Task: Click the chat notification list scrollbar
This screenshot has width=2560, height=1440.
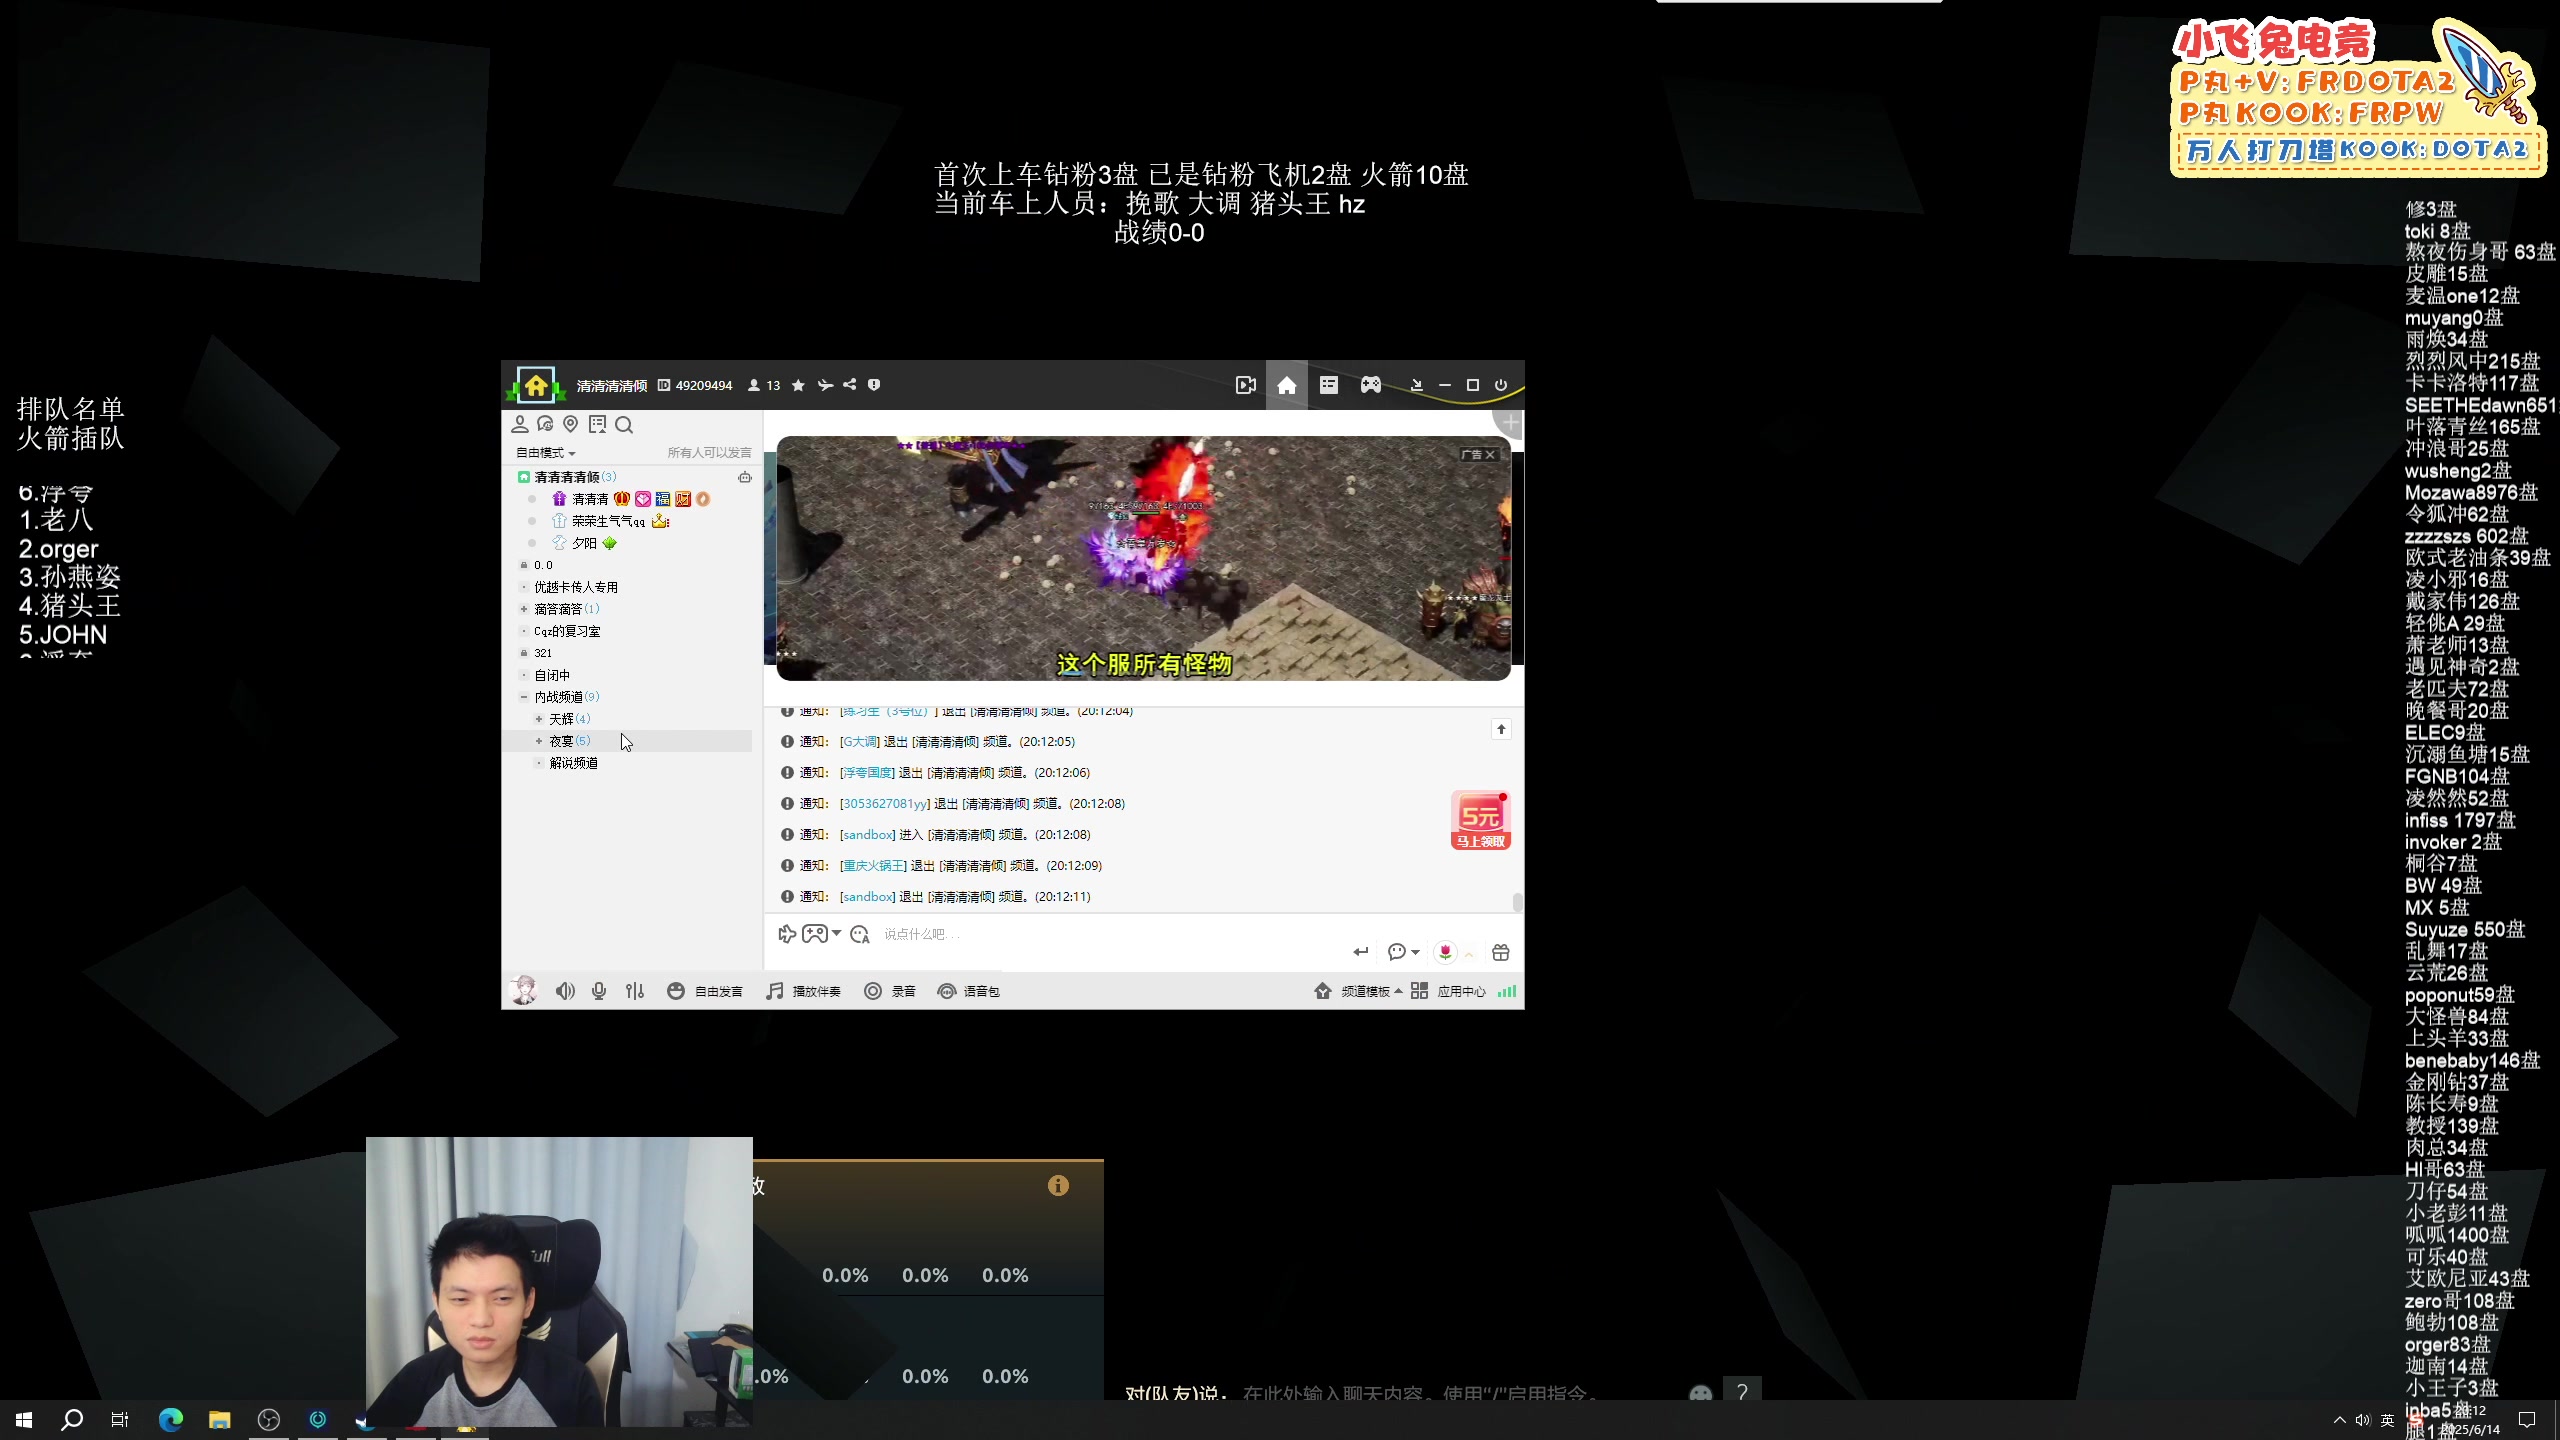Action: point(1517,902)
